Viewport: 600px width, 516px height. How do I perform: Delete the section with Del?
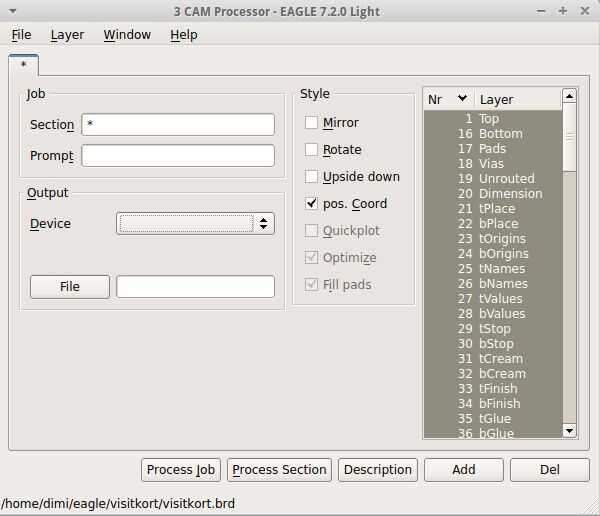pyautogui.click(x=549, y=470)
